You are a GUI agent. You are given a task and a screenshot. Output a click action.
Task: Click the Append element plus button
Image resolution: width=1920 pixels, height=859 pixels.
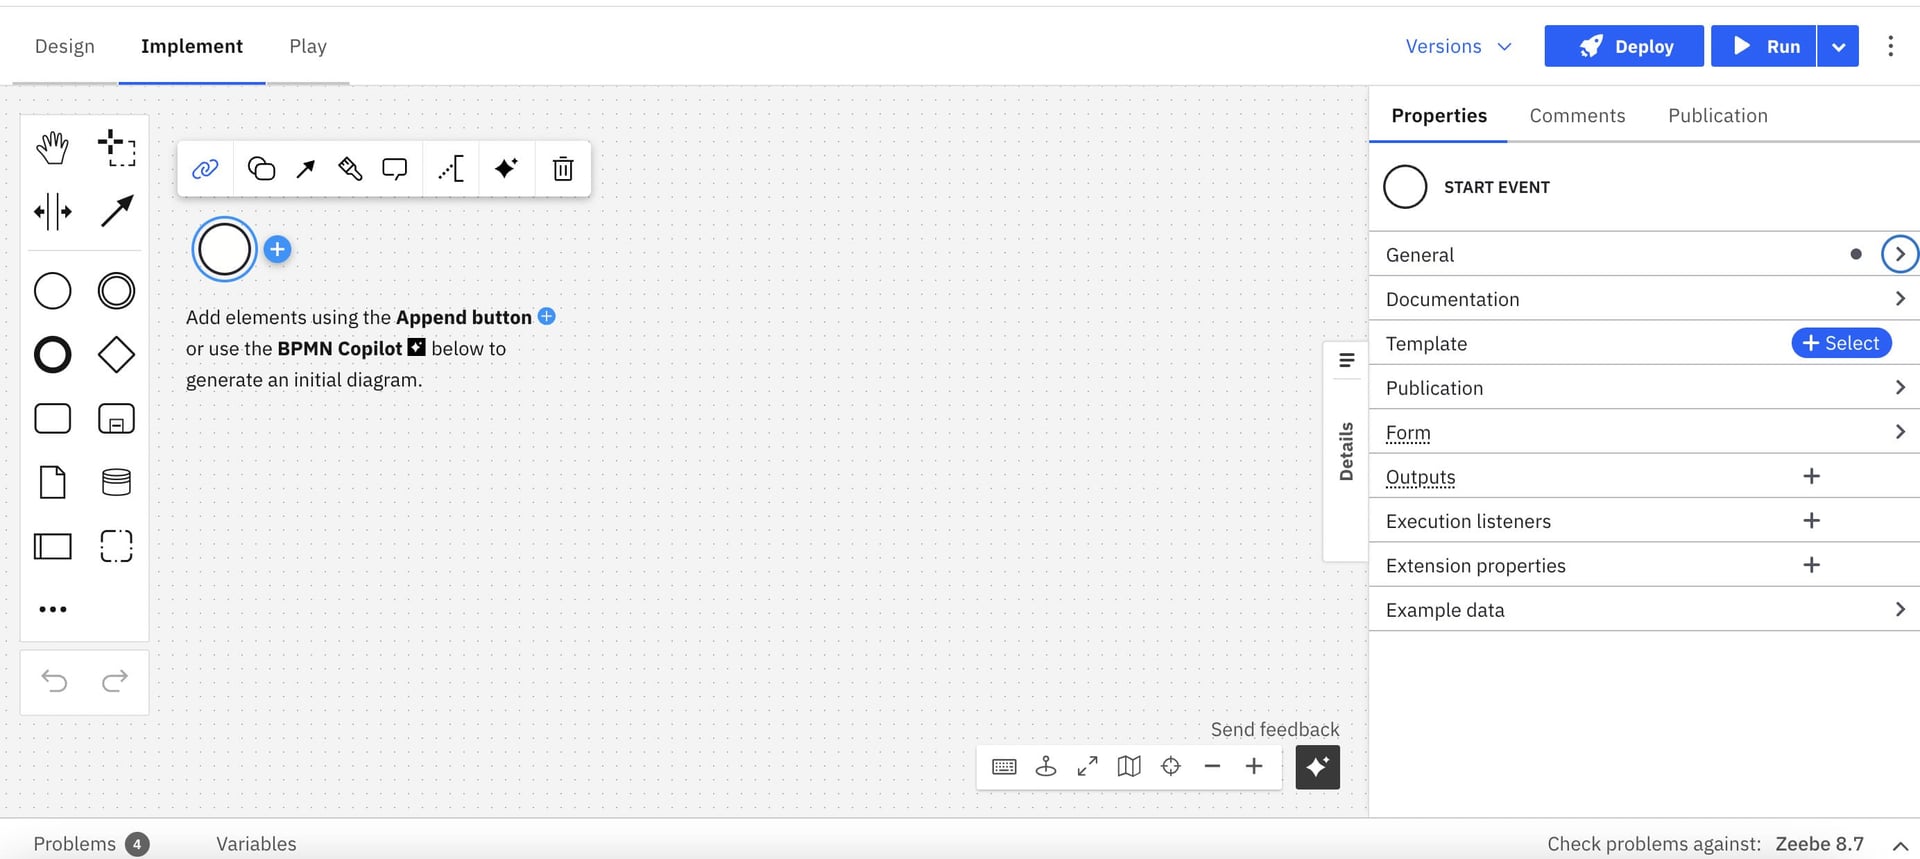278,250
